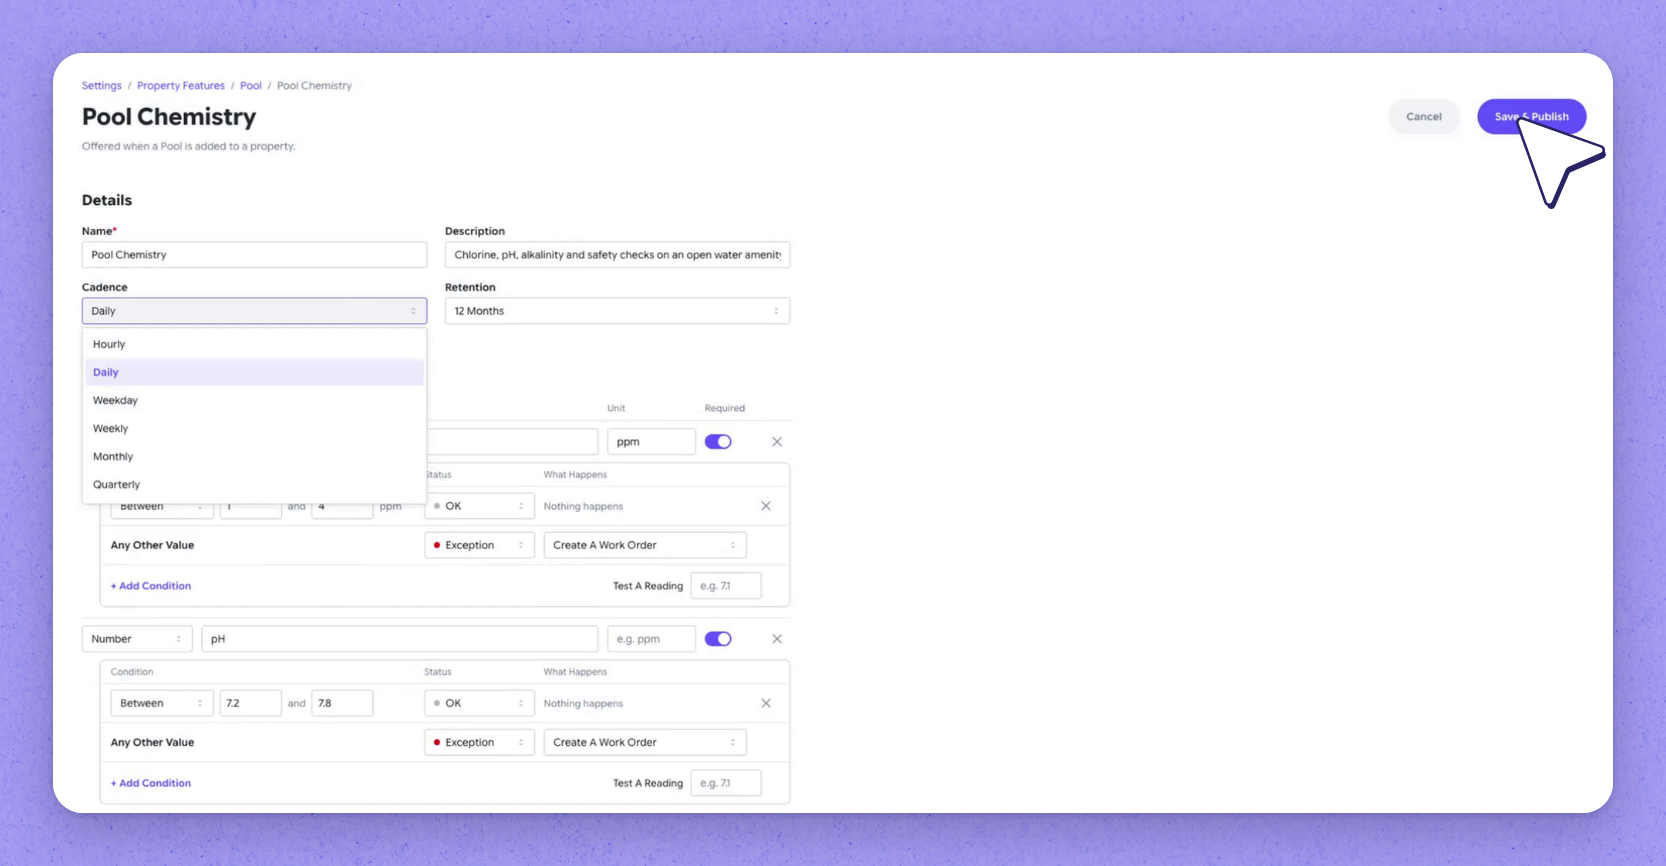1666x866 pixels.
Task: Open the OK status dropdown for pH condition
Action: click(x=479, y=703)
